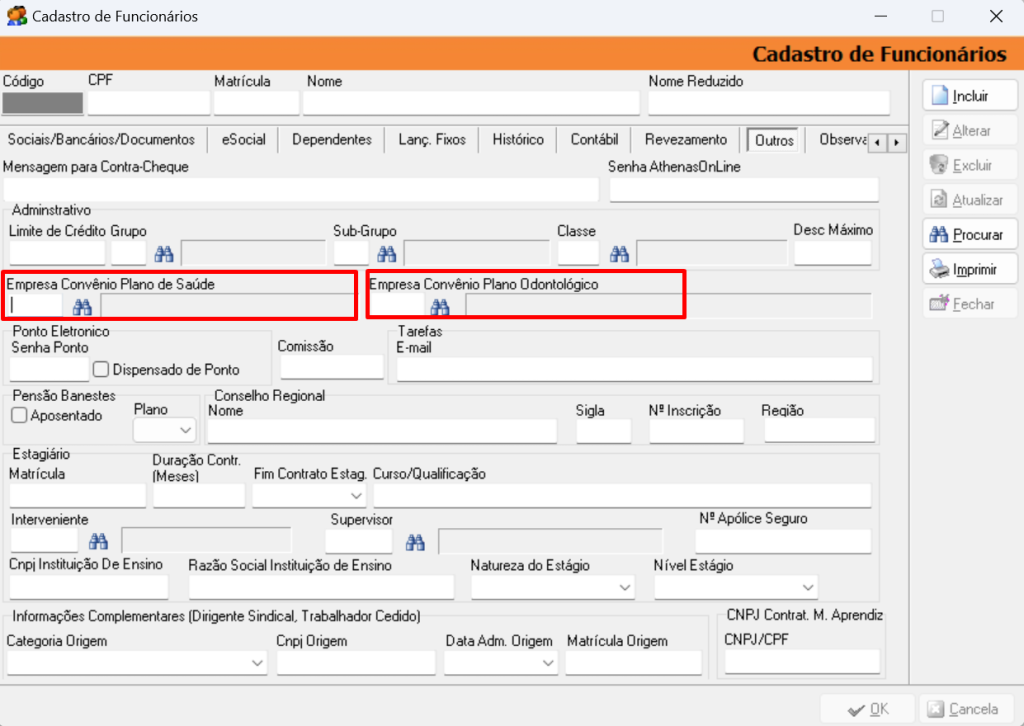Click Razão Social Instituição de Ensino field
1024x726 pixels.
tap(321, 587)
